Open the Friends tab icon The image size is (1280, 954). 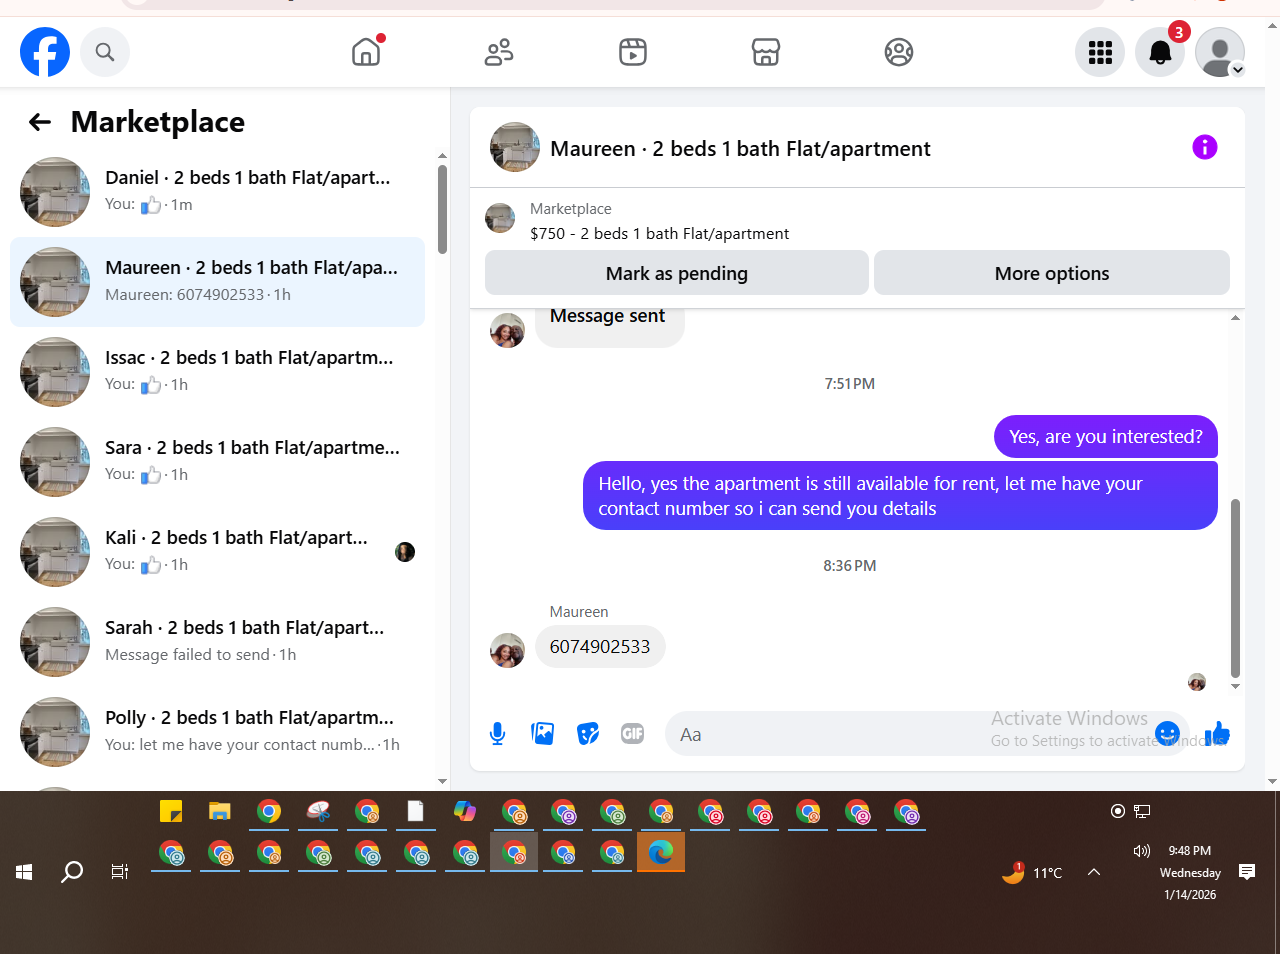click(499, 52)
